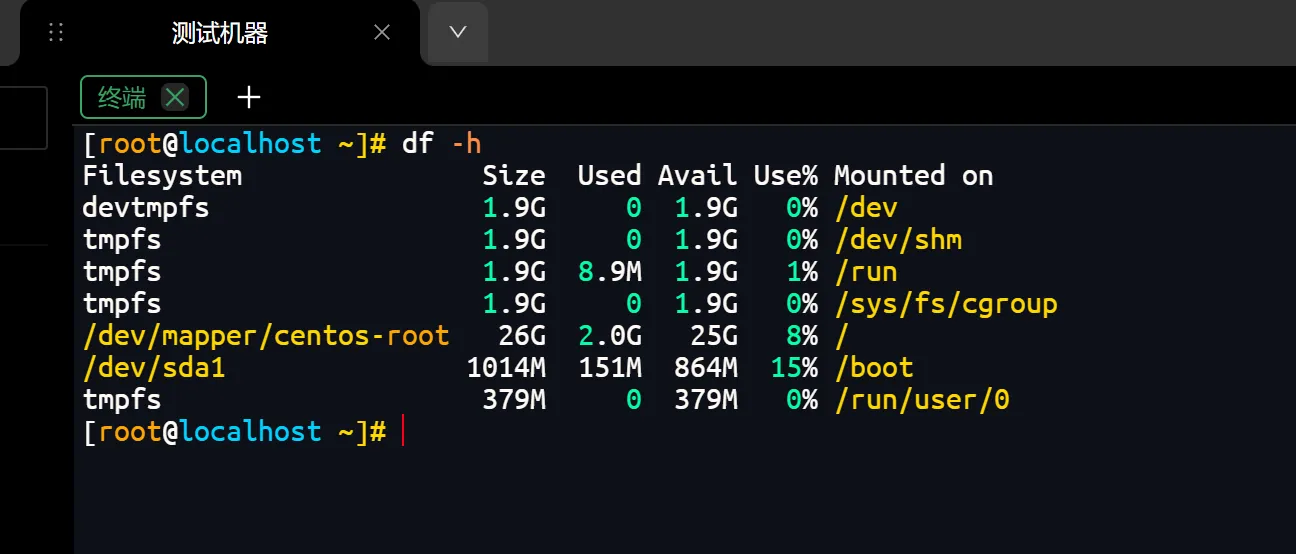Add a new terminal with plus icon
Image resolution: width=1296 pixels, height=554 pixels.
(249, 97)
